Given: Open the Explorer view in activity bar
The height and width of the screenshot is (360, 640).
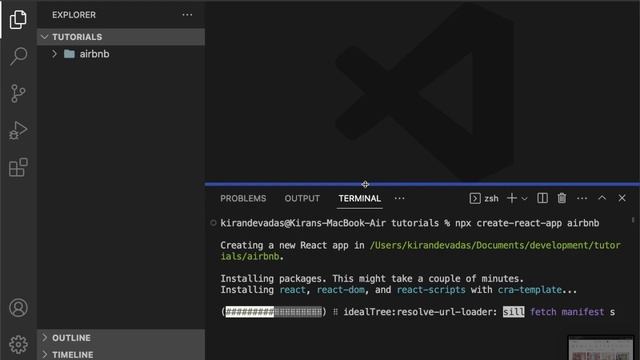Looking at the screenshot, I should coord(18,19).
